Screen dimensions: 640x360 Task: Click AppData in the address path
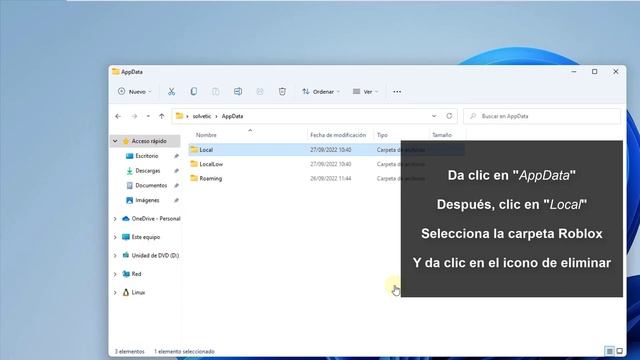(232, 116)
